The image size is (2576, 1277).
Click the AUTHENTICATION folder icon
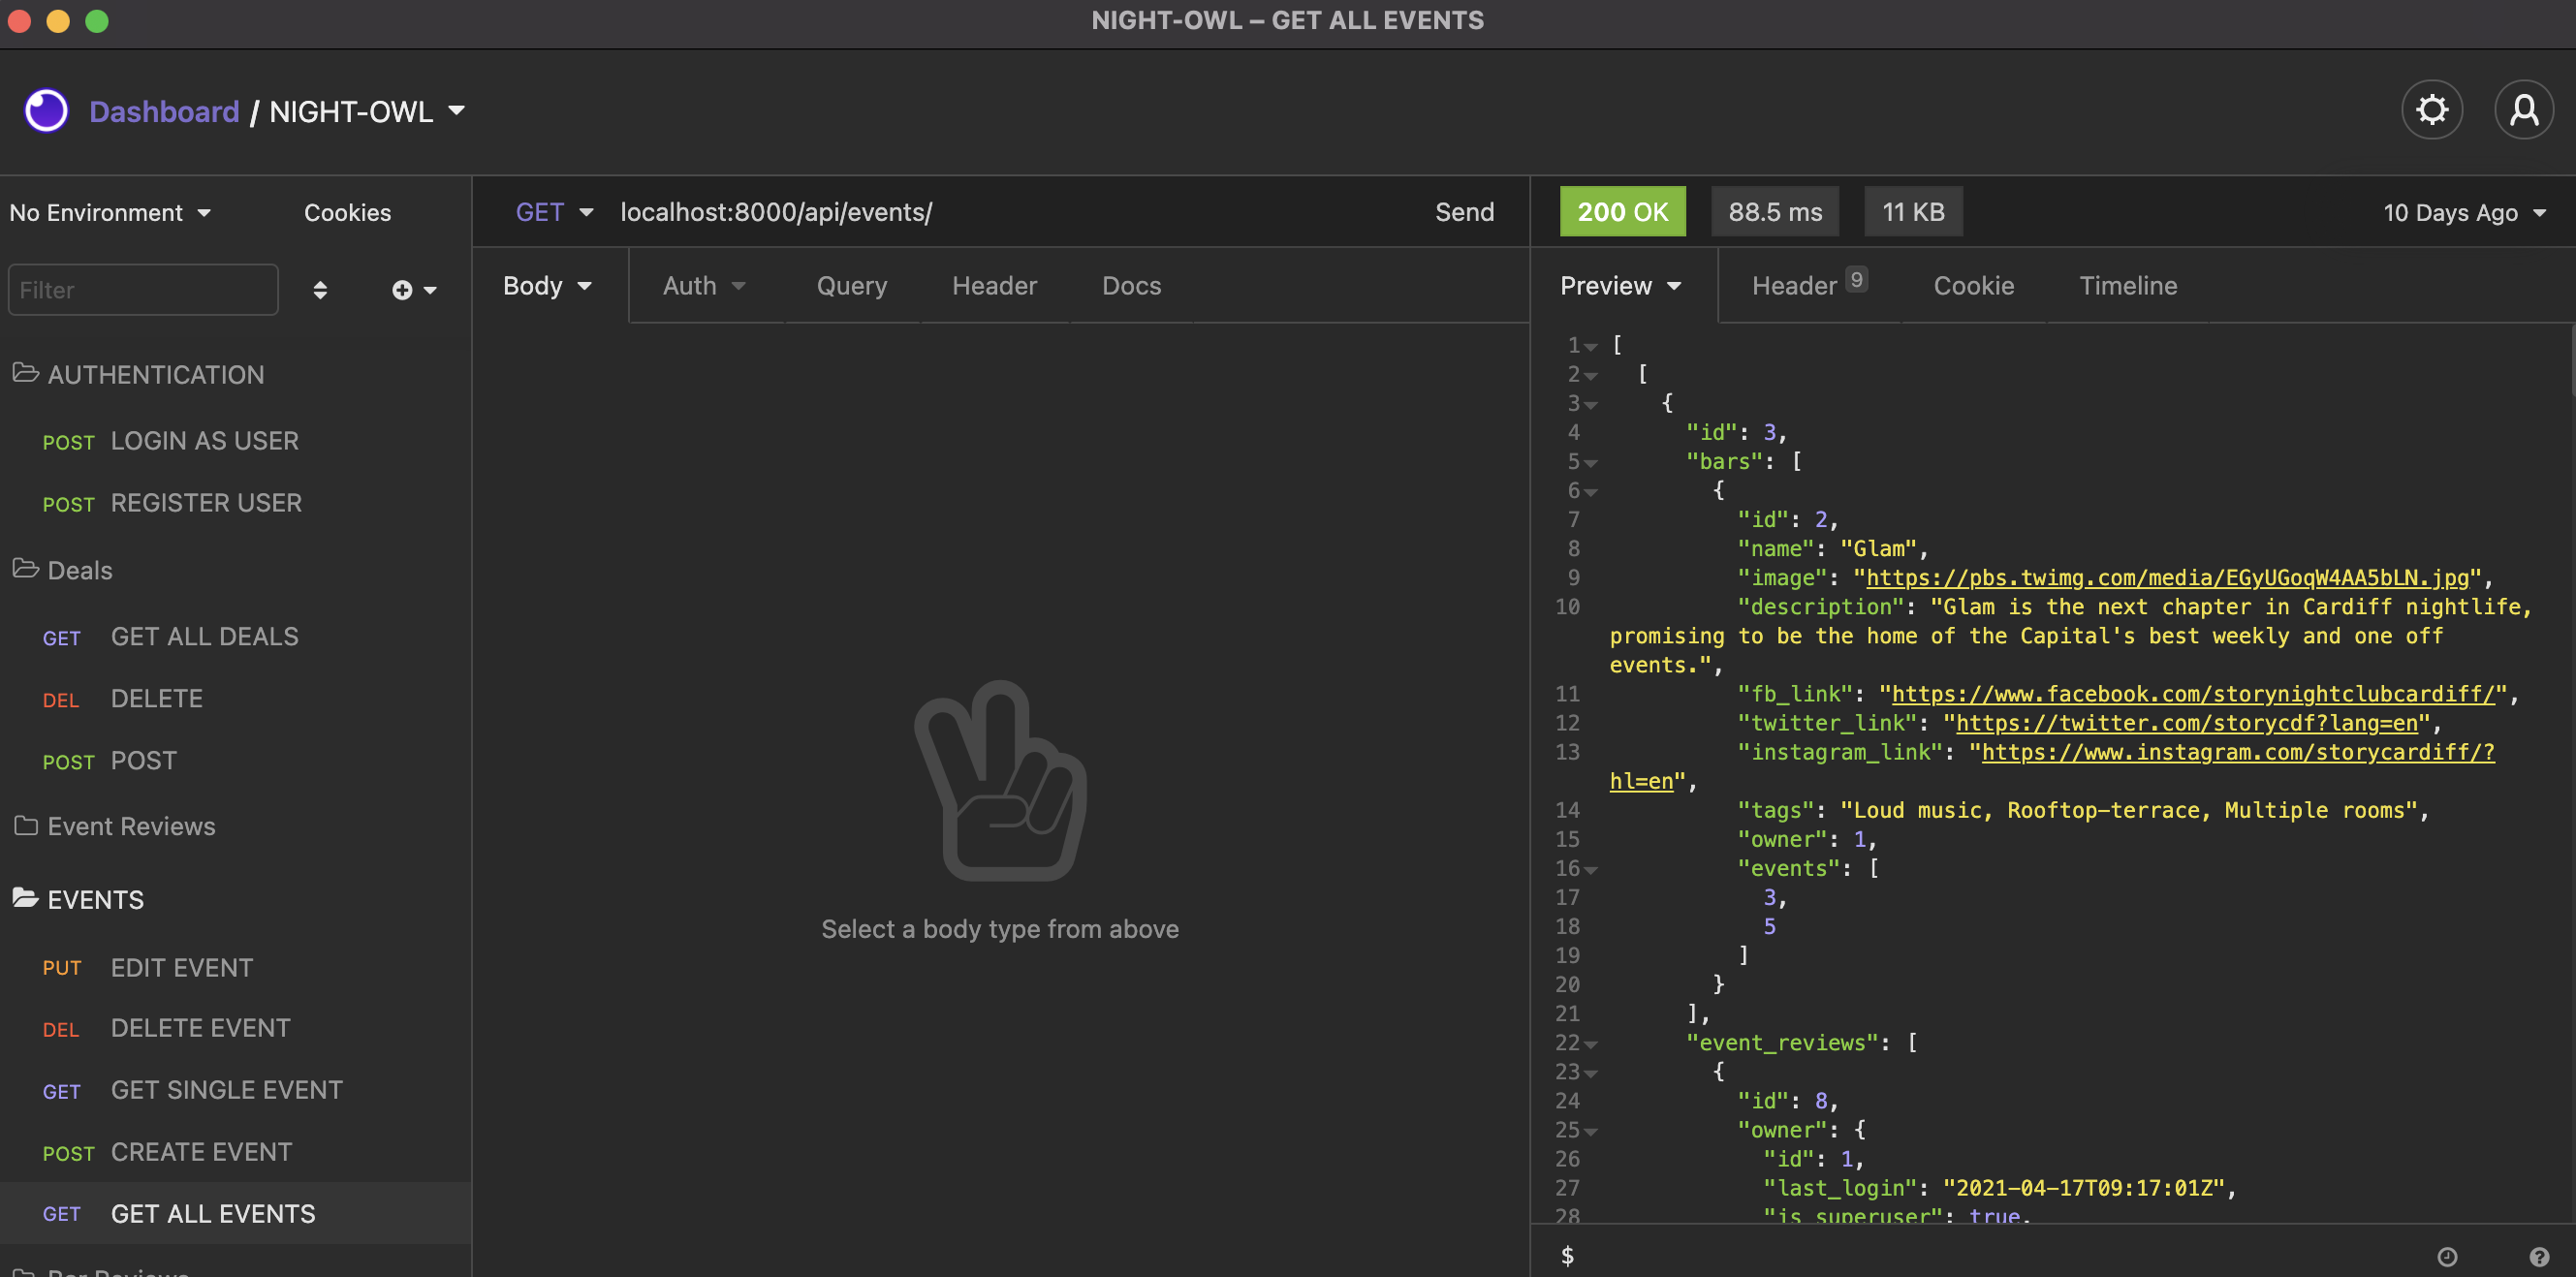26,373
